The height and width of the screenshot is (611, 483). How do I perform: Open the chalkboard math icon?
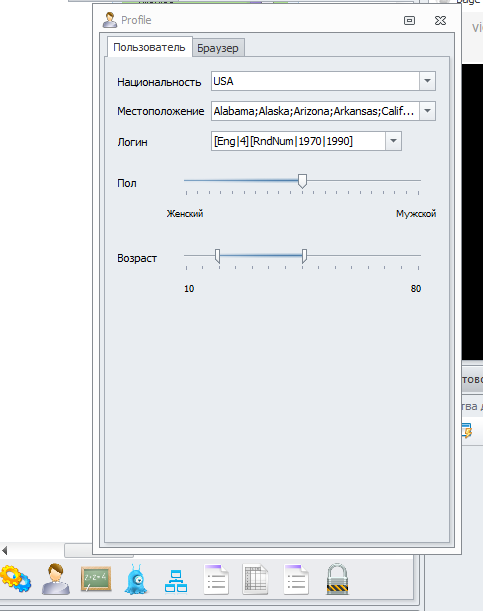[96, 579]
